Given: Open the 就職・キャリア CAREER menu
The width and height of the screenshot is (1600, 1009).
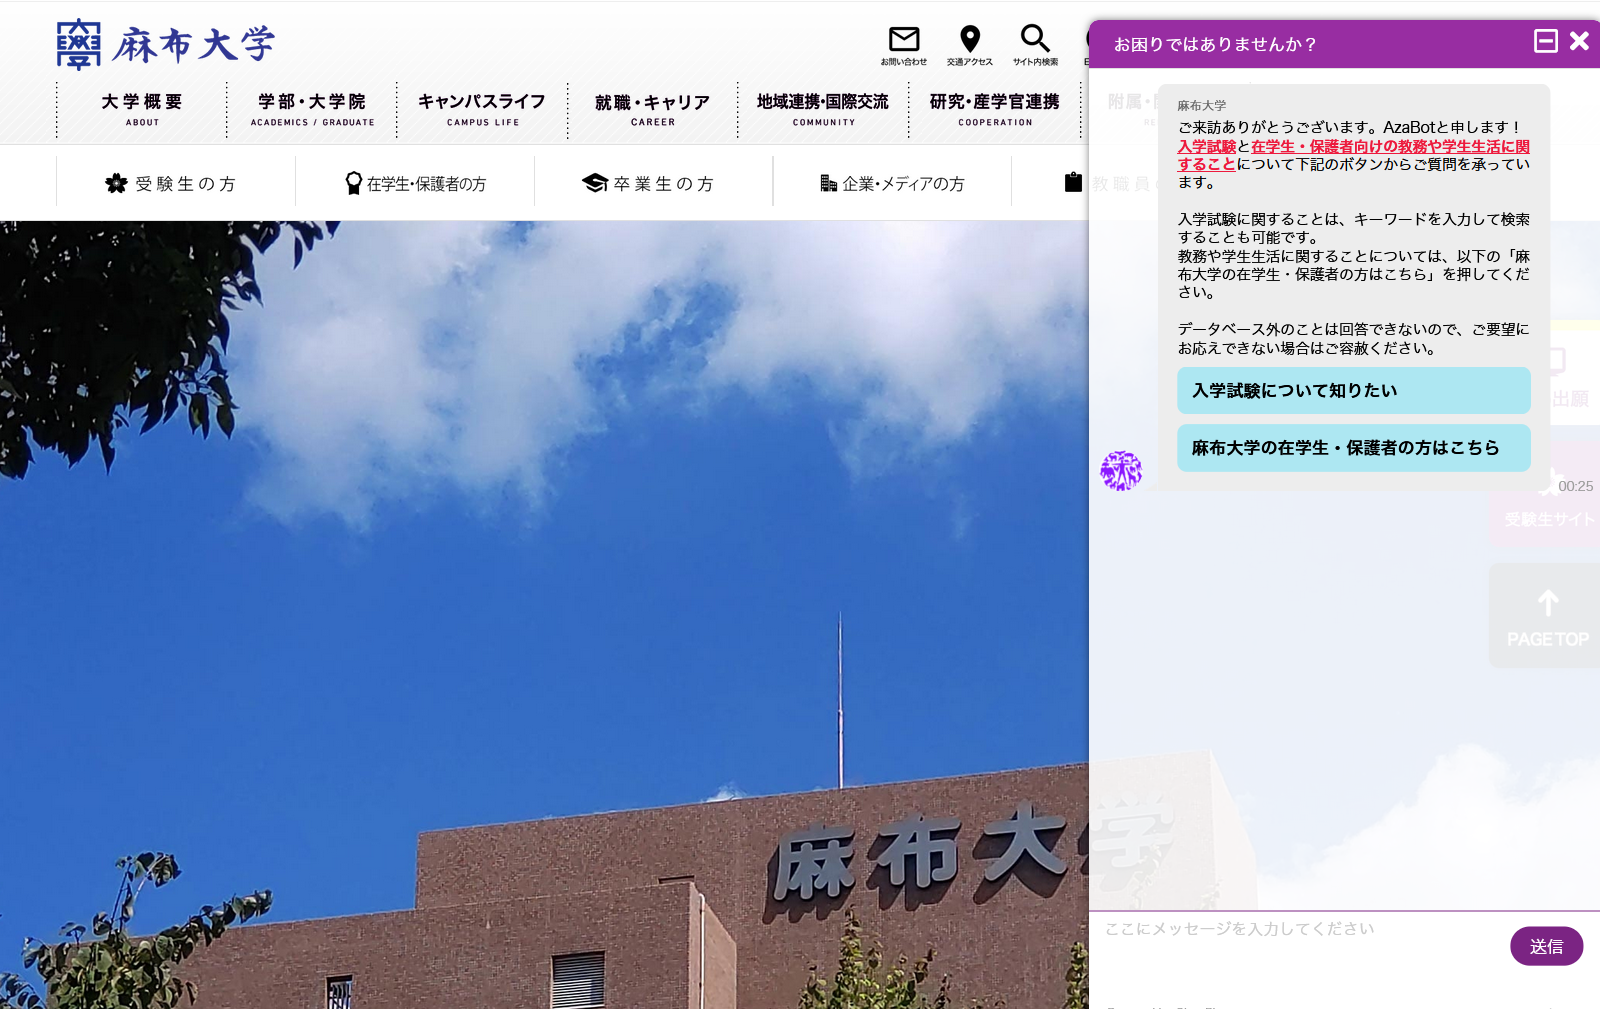Looking at the screenshot, I should click(653, 109).
